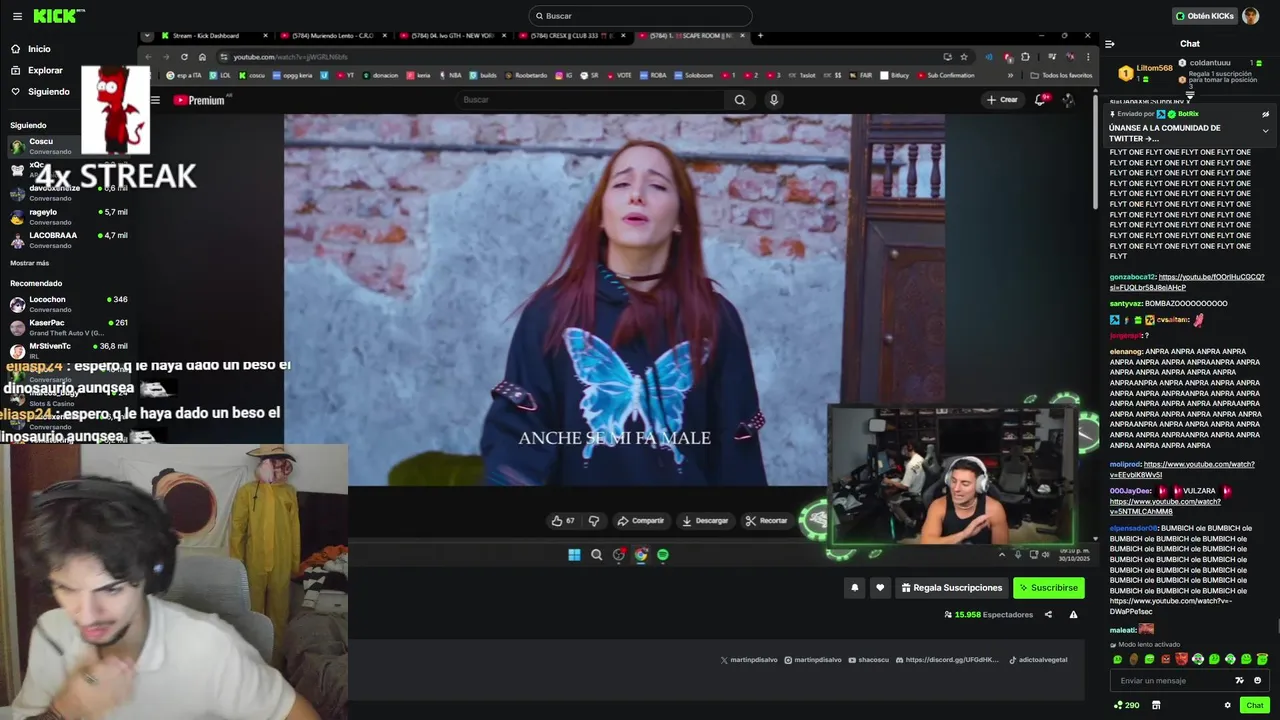
Task: Click the YouTube Premium logo in stream
Action: point(199,100)
